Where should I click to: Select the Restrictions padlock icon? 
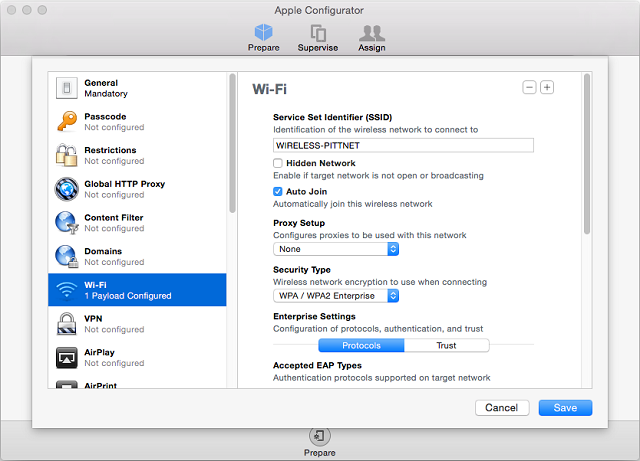tap(67, 155)
